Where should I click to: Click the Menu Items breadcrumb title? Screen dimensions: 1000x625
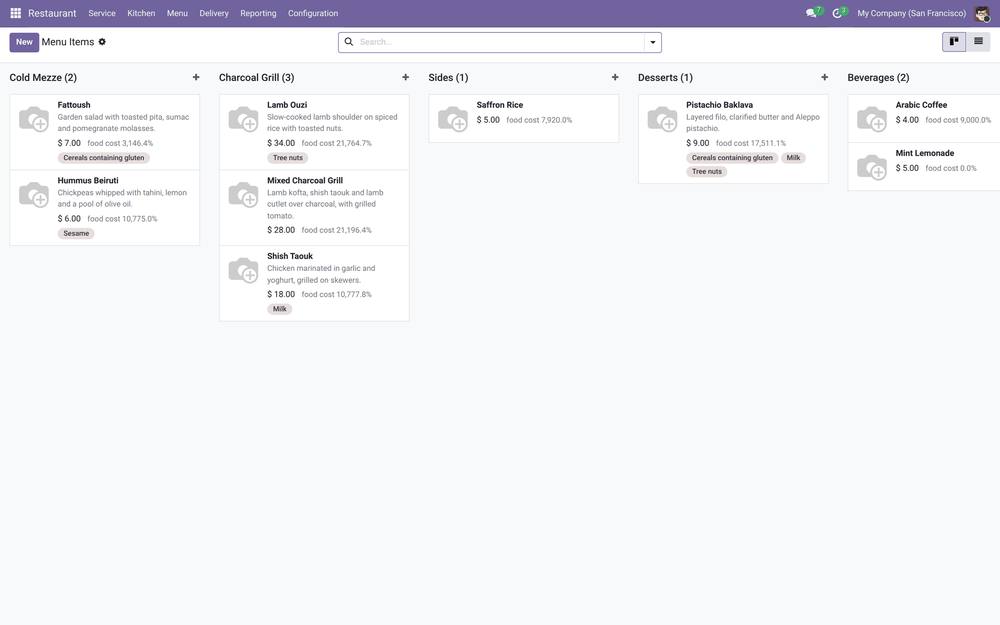(68, 42)
